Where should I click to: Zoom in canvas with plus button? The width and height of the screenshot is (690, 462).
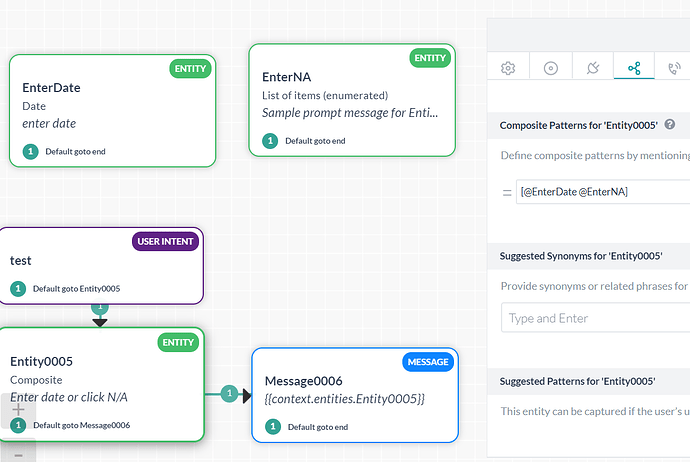(19, 409)
